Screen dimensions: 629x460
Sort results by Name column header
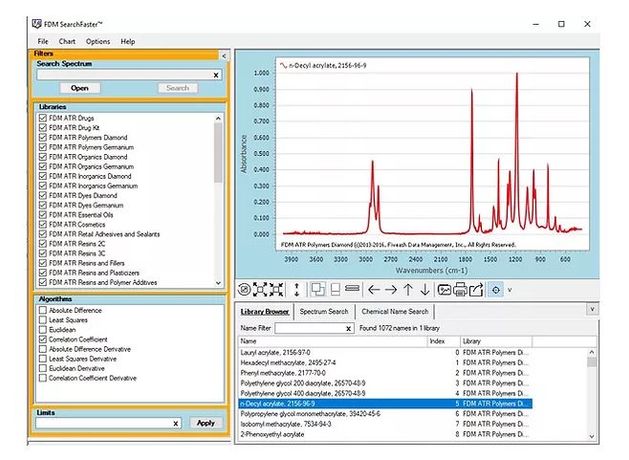(333, 341)
